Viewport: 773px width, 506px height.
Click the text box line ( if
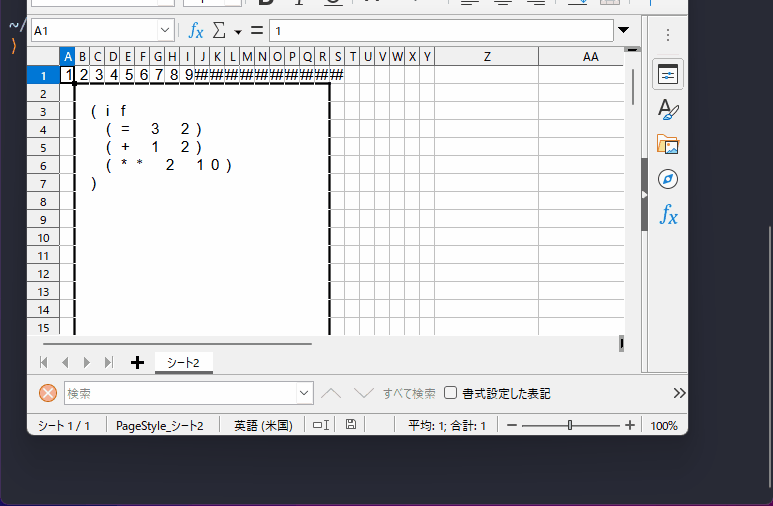click(109, 111)
